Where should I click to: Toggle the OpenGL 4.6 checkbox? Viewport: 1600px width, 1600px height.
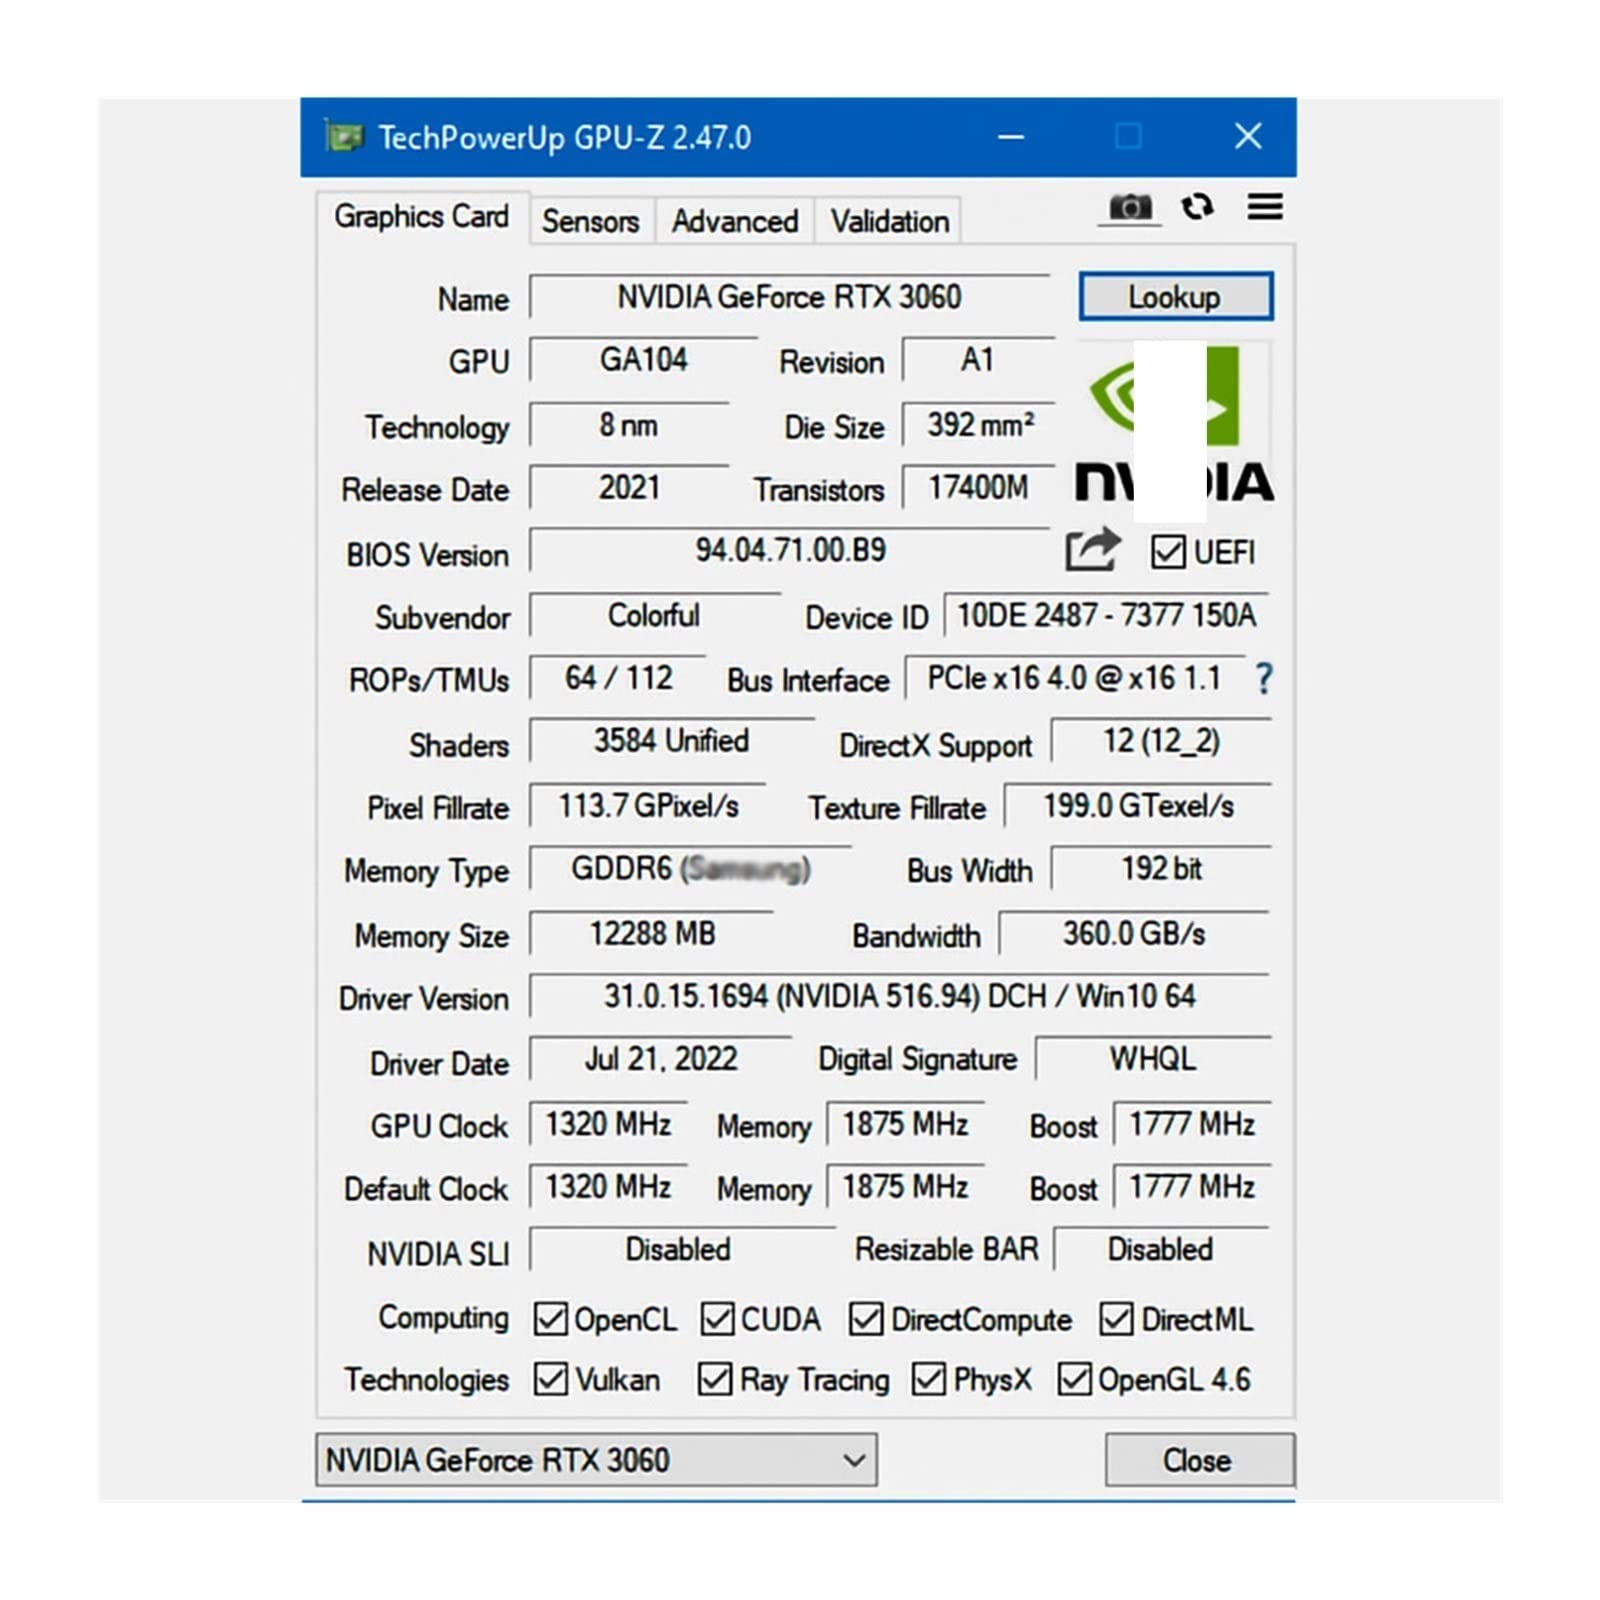point(1074,1379)
